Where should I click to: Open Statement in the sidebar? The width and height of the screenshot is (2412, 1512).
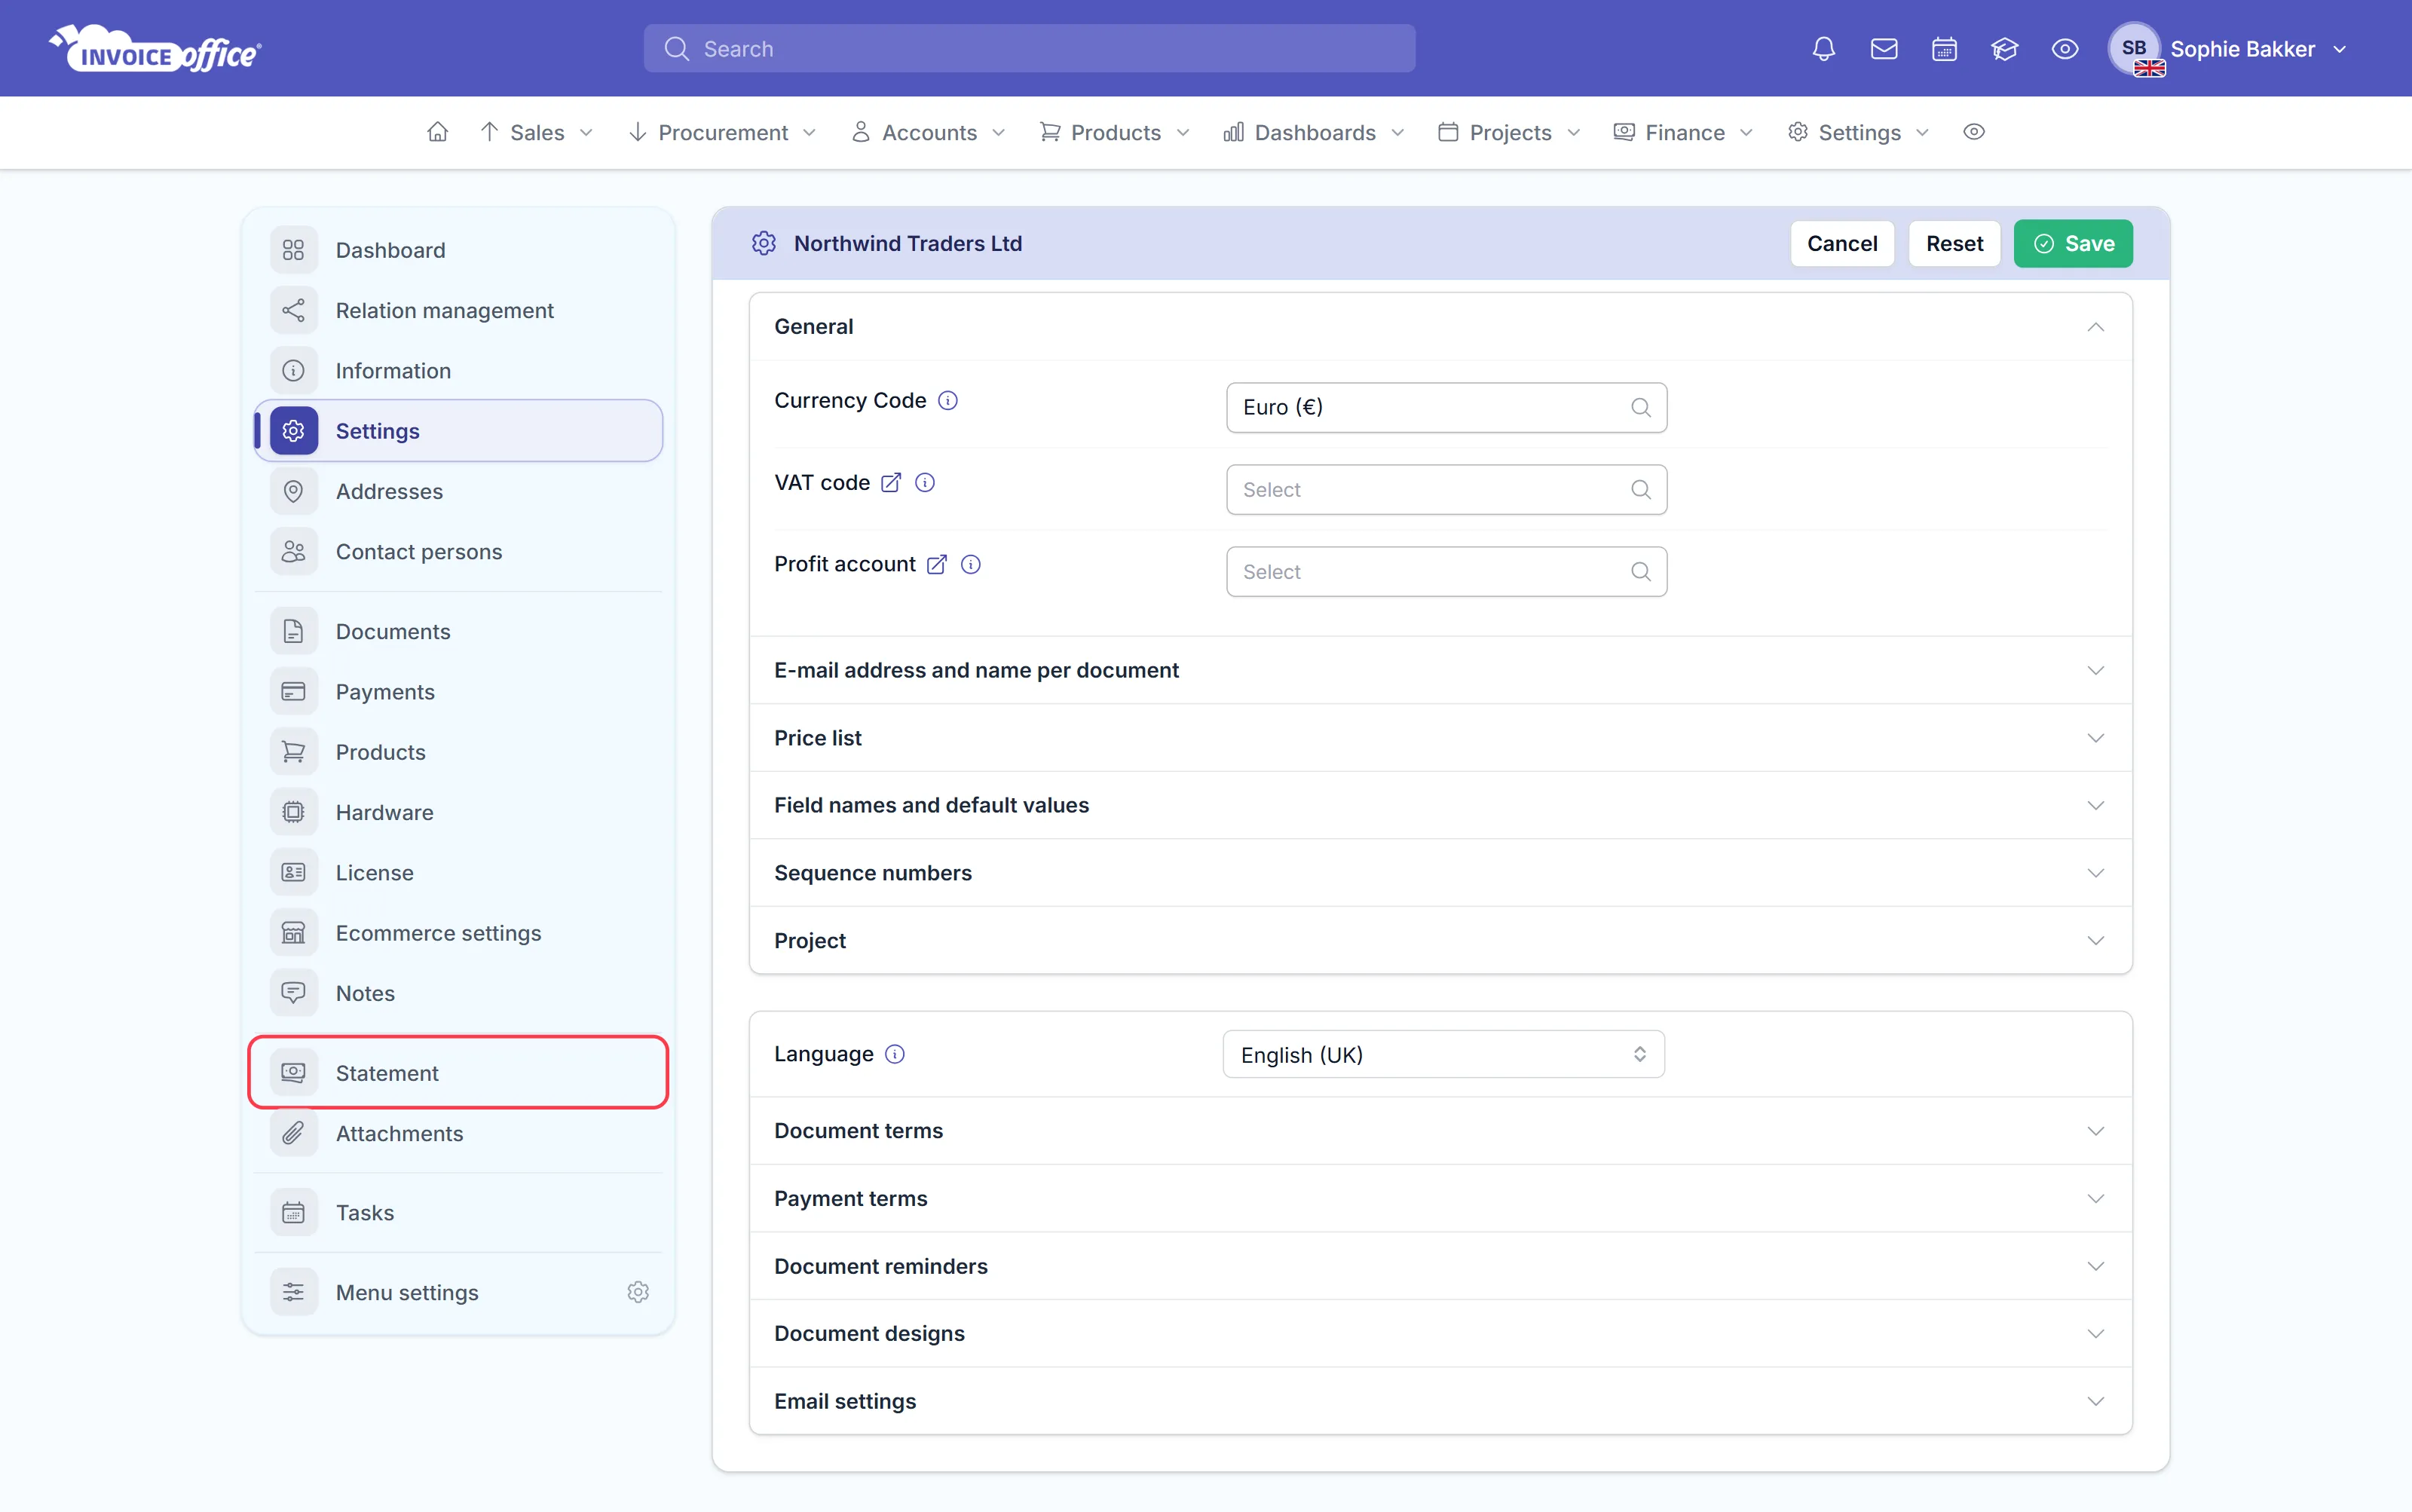[458, 1072]
